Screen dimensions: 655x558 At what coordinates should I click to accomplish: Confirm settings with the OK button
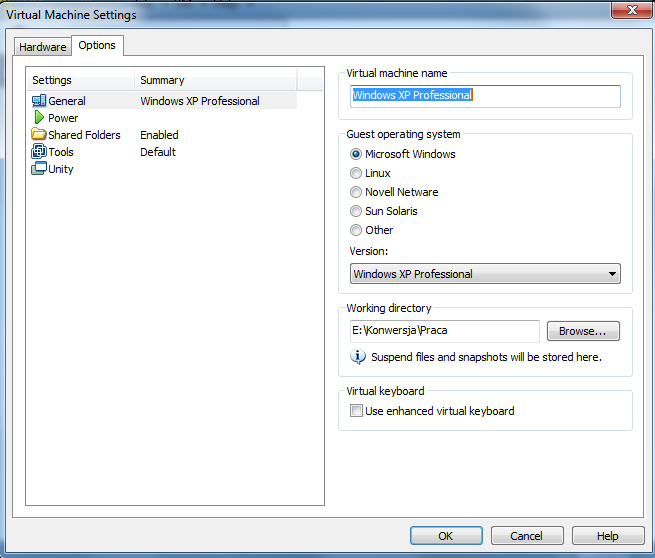click(x=446, y=535)
